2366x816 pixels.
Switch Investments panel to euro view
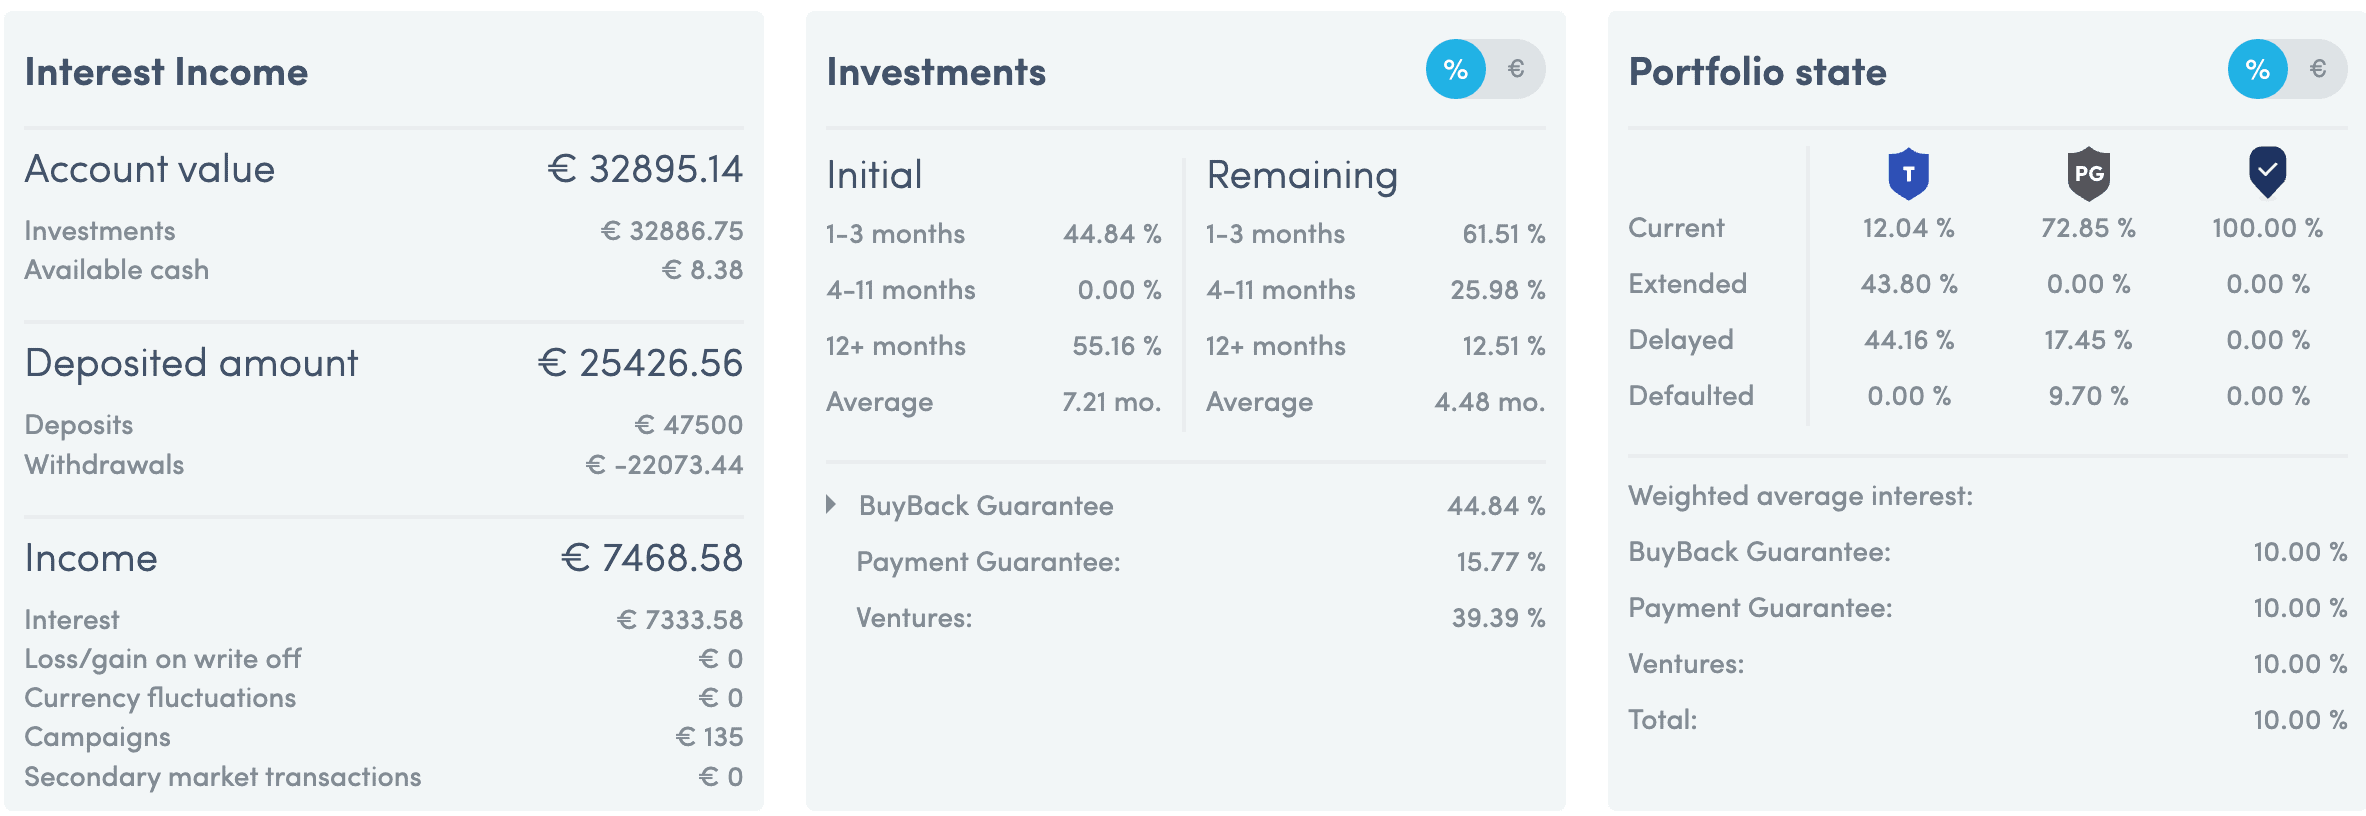pos(1516,69)
